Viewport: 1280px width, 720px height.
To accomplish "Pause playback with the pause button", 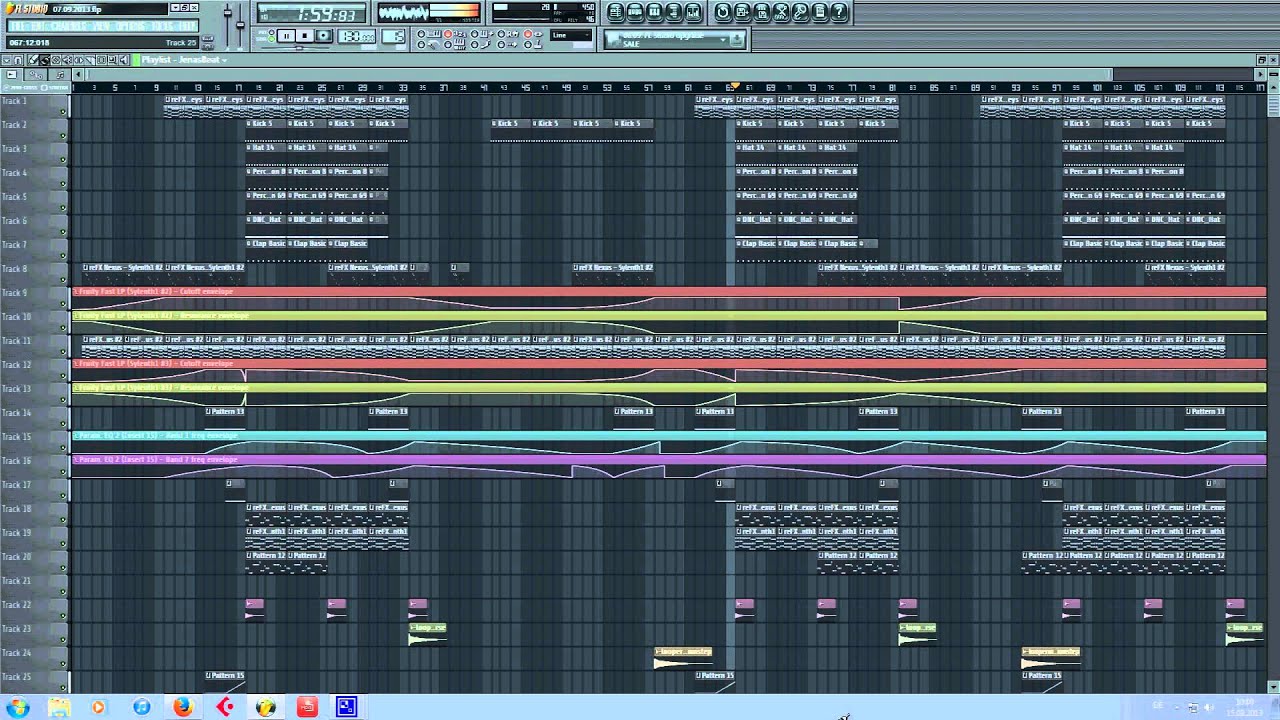I will [286, 36].
